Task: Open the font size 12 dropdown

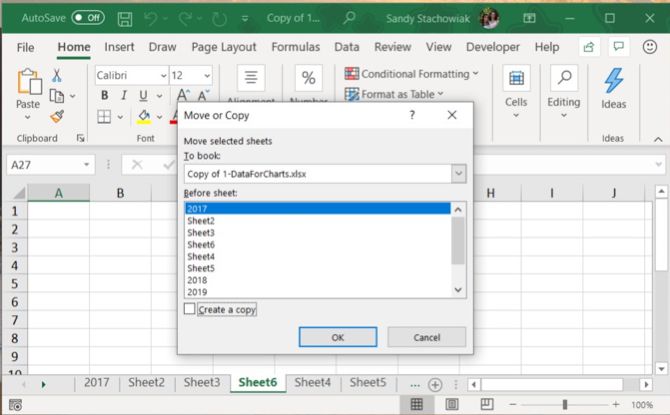Action: pos(207,76)
